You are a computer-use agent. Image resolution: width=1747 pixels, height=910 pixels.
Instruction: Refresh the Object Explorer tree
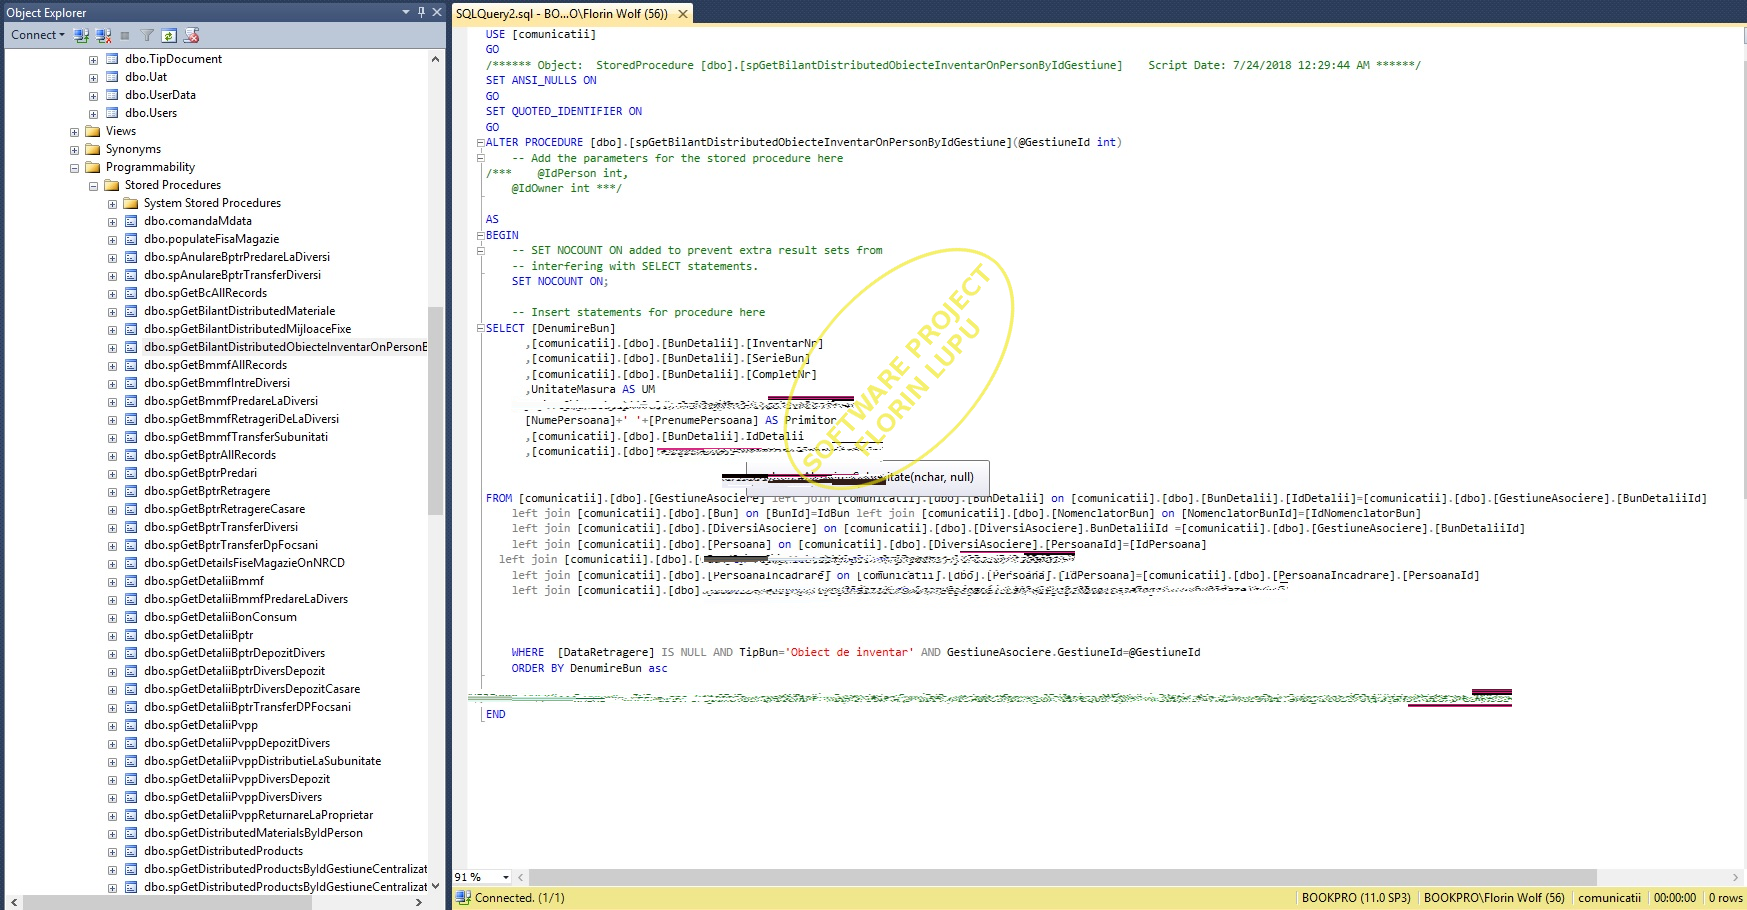pos(169,35)
